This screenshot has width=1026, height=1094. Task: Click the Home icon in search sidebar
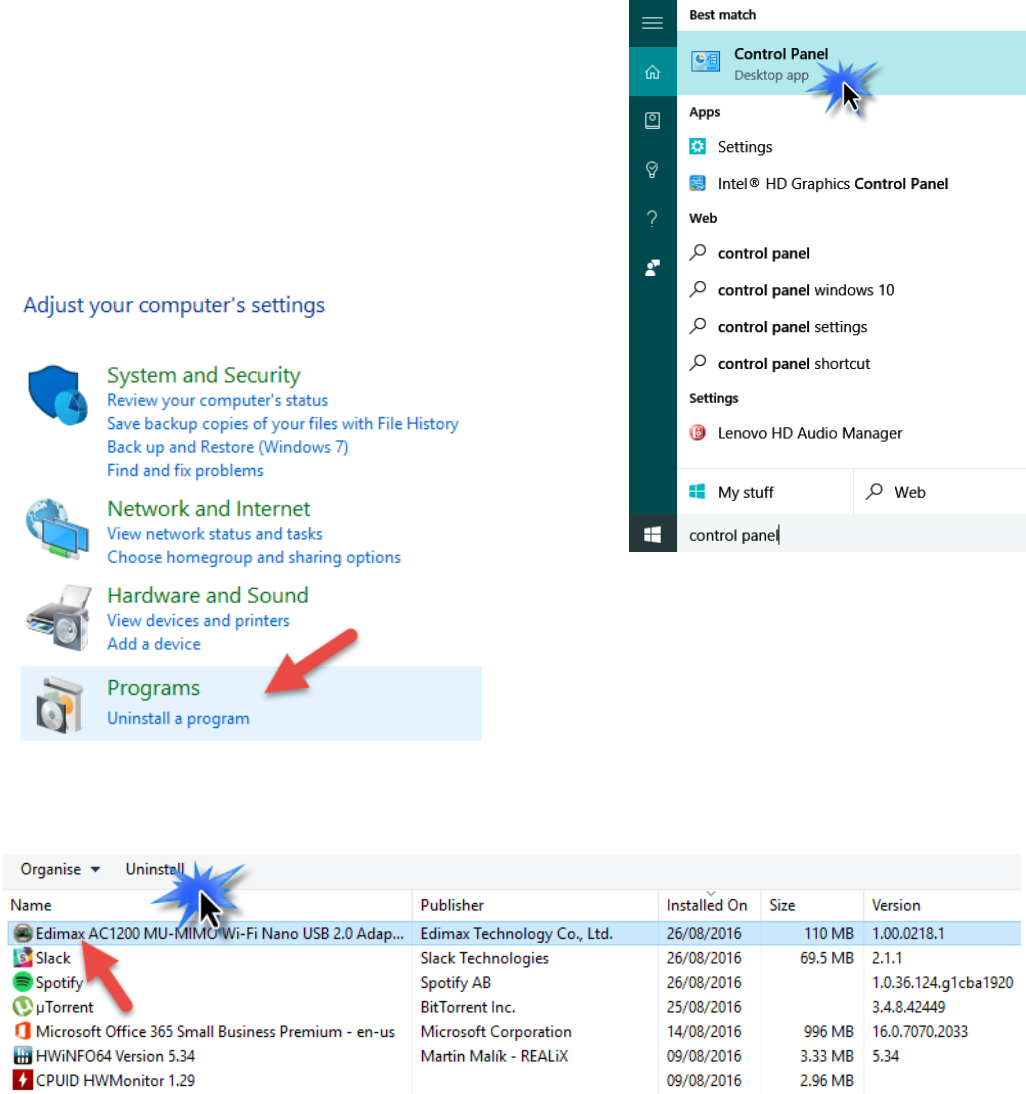(652, 72)
